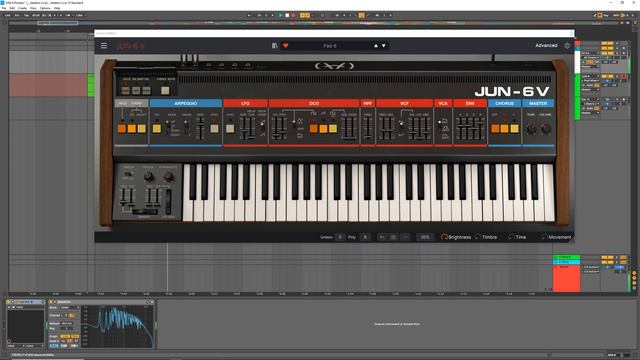Toggle the LFO sync button

230,129
